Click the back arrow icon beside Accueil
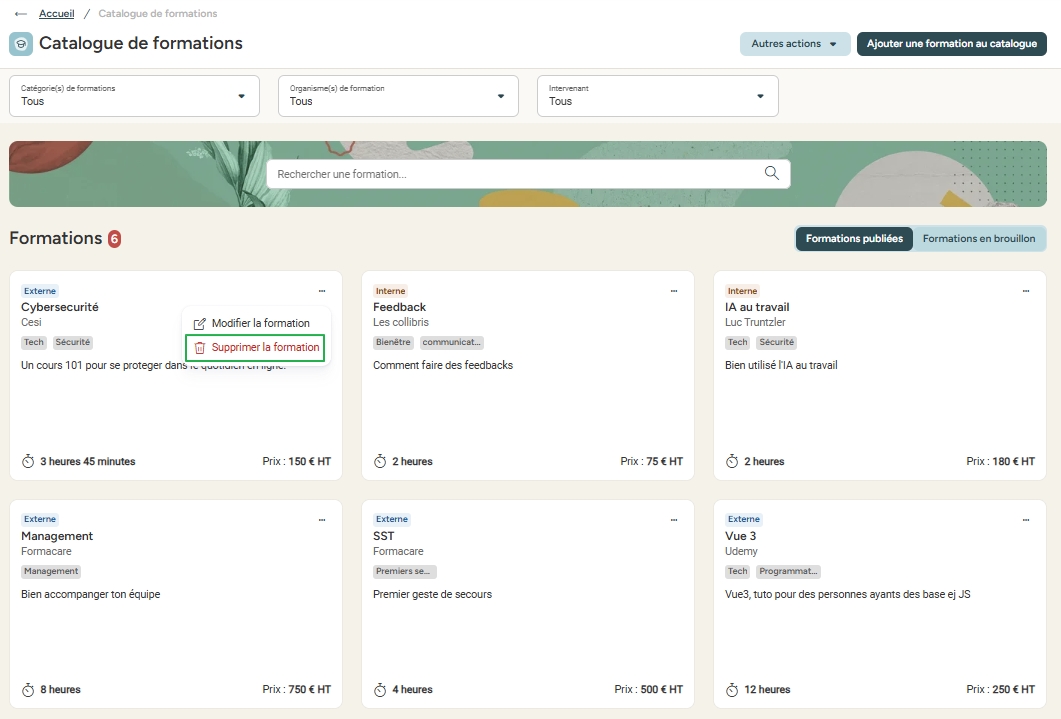Image resolution: width=1061 pixels, height=719 pixels. coord(21,14)
